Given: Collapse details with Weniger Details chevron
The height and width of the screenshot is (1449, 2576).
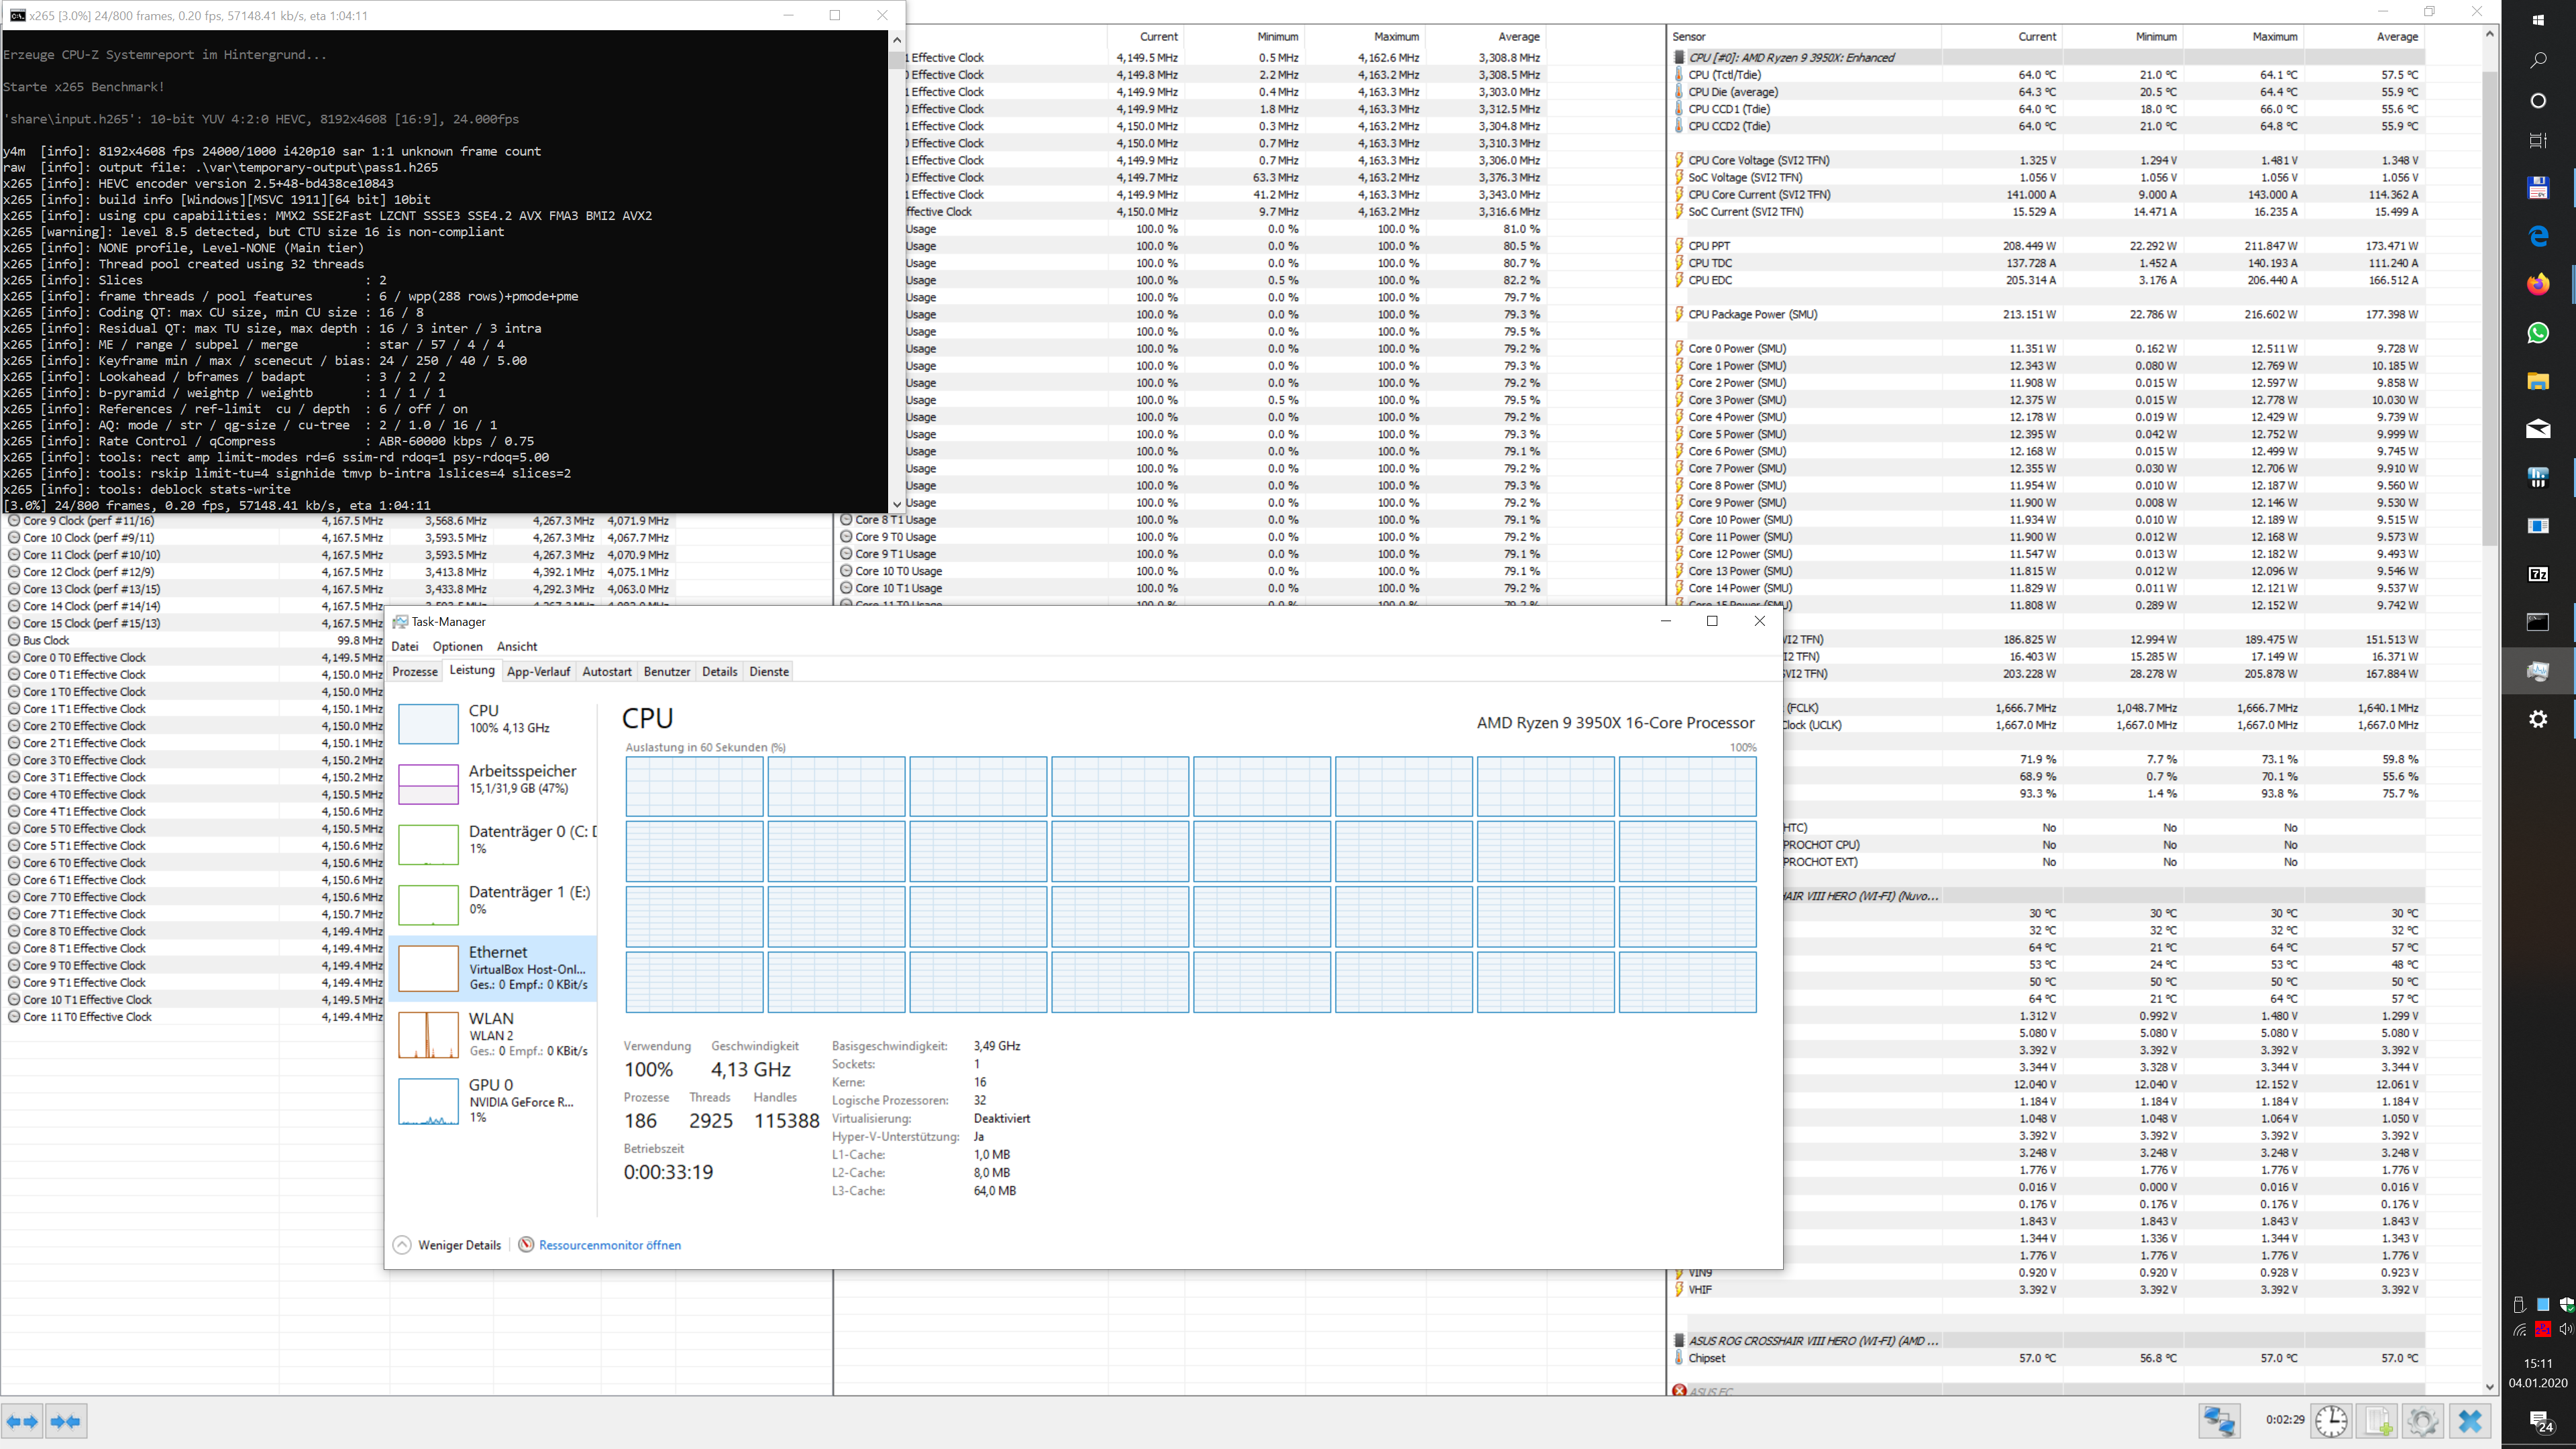Looking at the screenshot, I should pyautogui.click(x=402, y=1245).
